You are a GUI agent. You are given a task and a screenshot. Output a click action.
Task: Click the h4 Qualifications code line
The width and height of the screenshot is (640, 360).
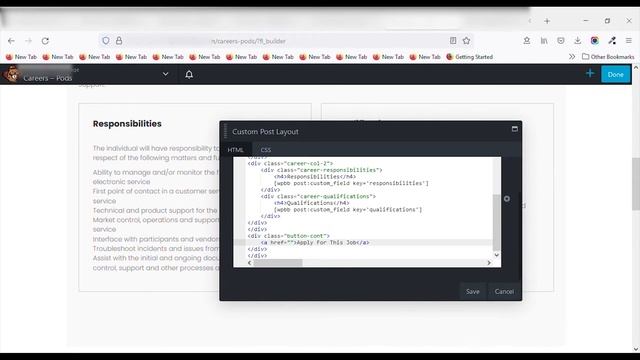(311, 203)
